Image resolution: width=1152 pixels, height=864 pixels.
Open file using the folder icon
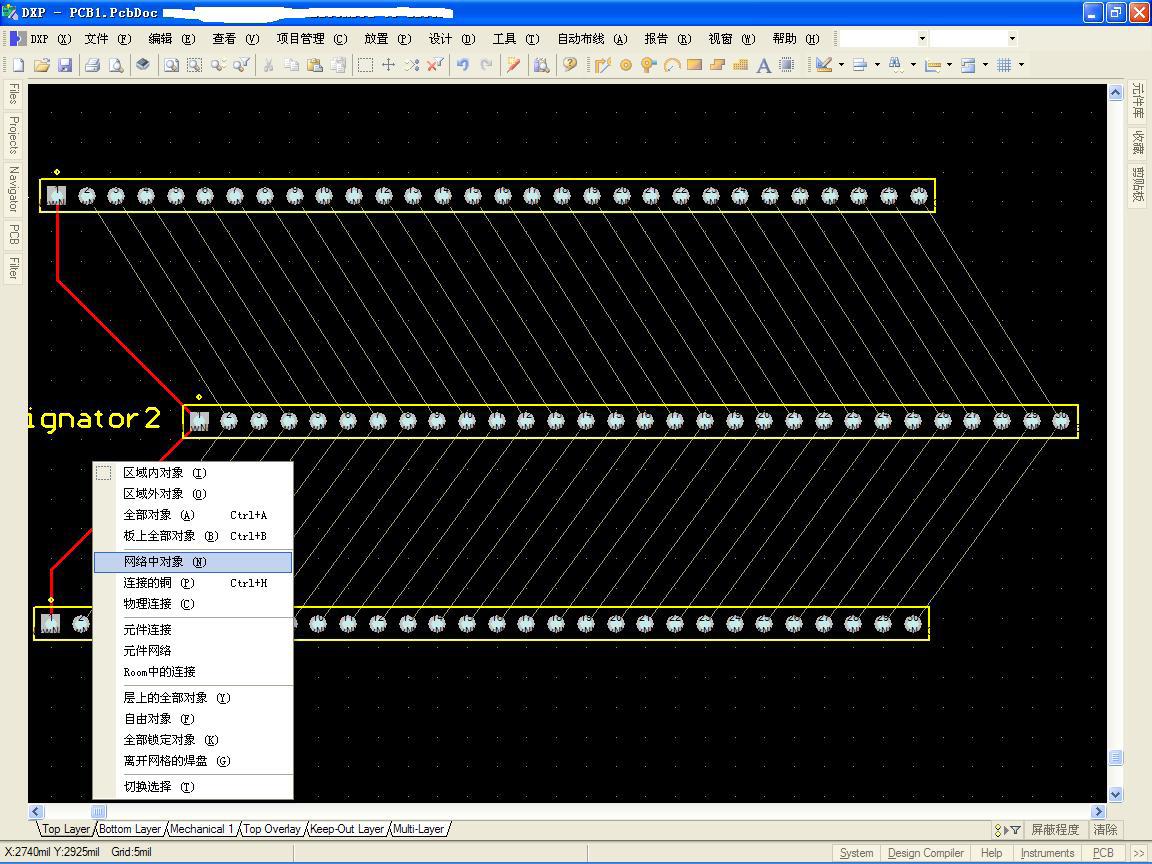click(x=42, y=65)
